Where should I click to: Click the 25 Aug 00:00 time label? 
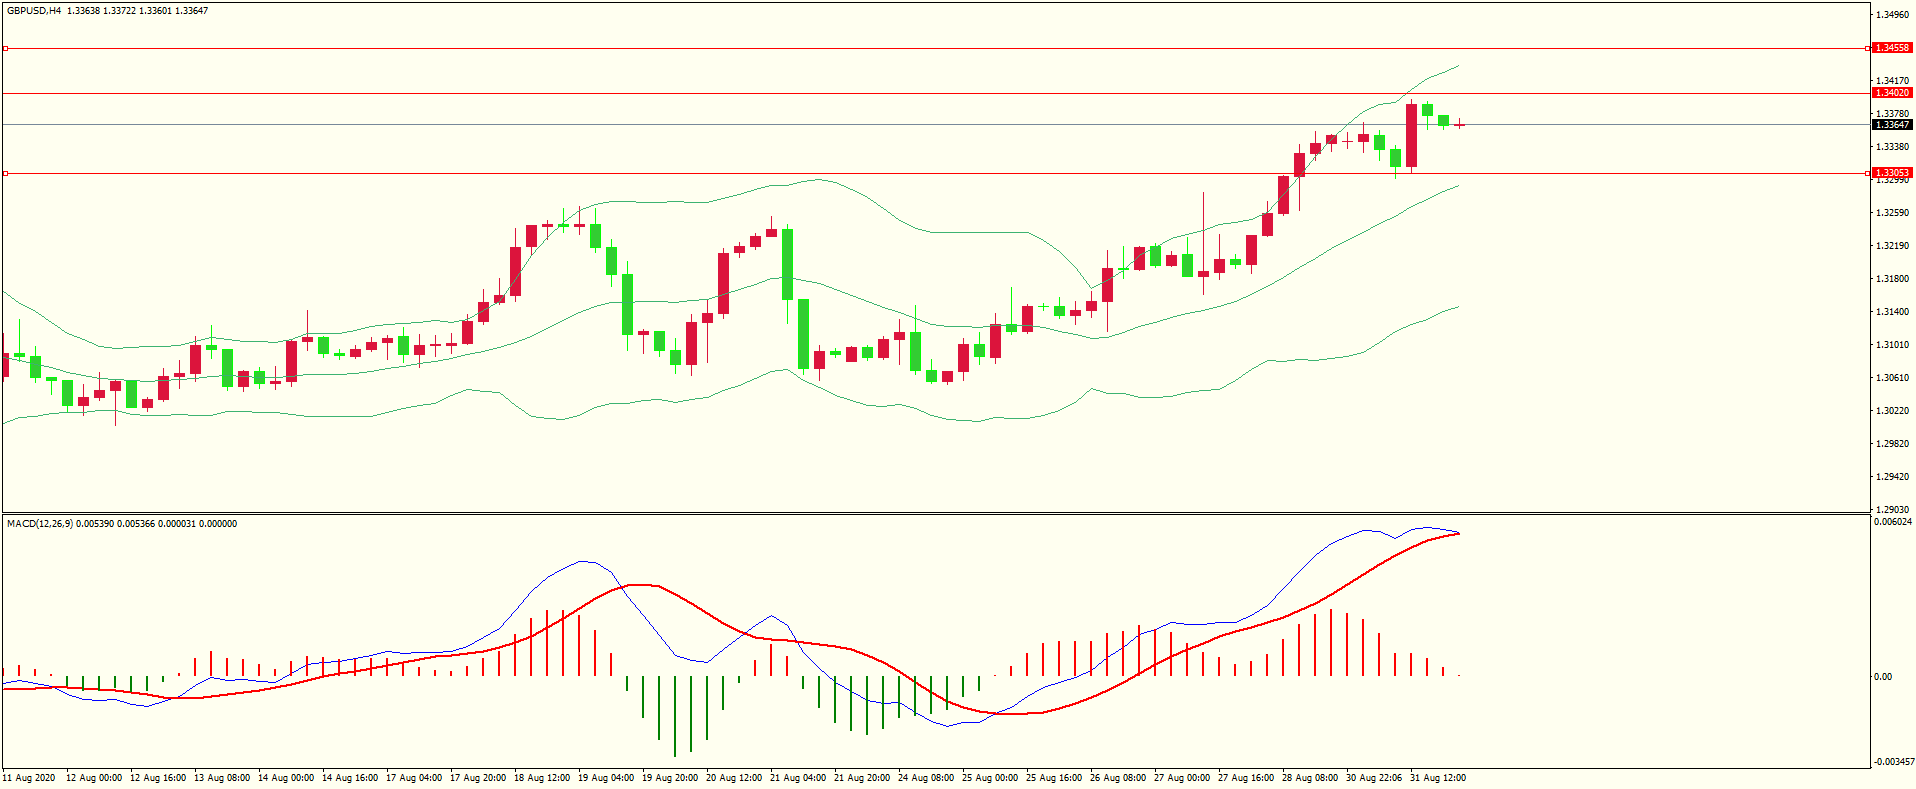point(990,778)
